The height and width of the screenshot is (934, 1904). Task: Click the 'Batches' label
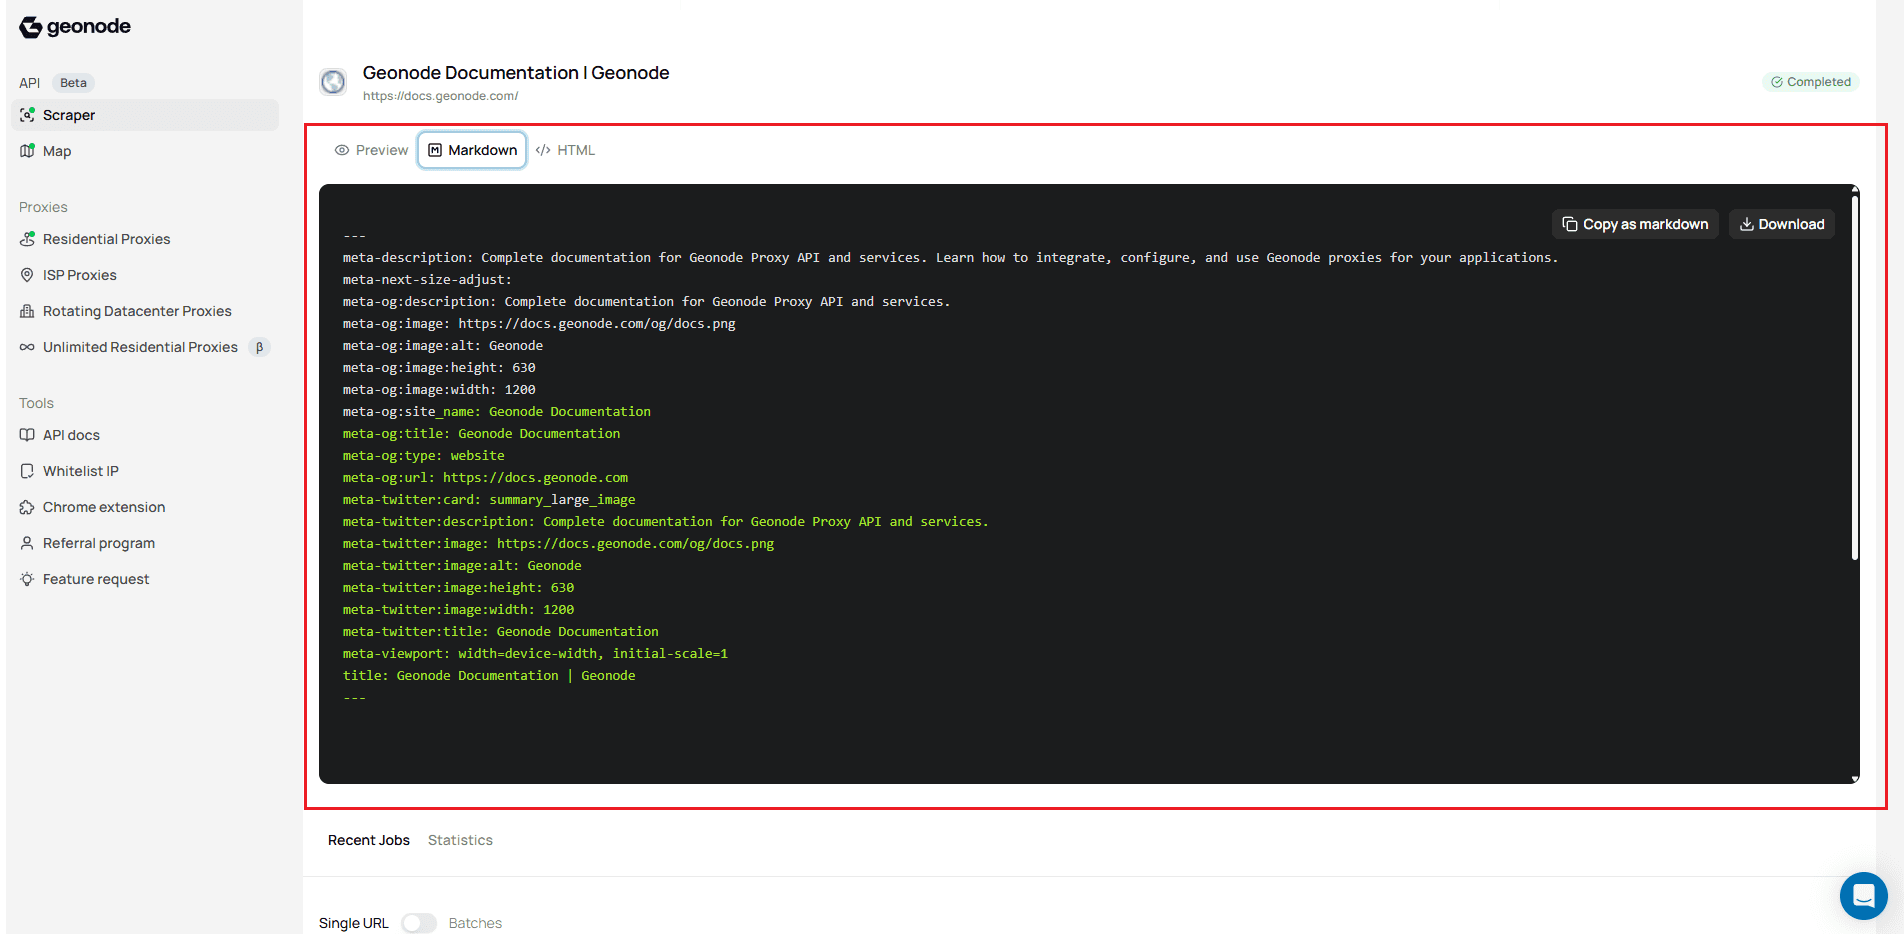coord(475,923)
